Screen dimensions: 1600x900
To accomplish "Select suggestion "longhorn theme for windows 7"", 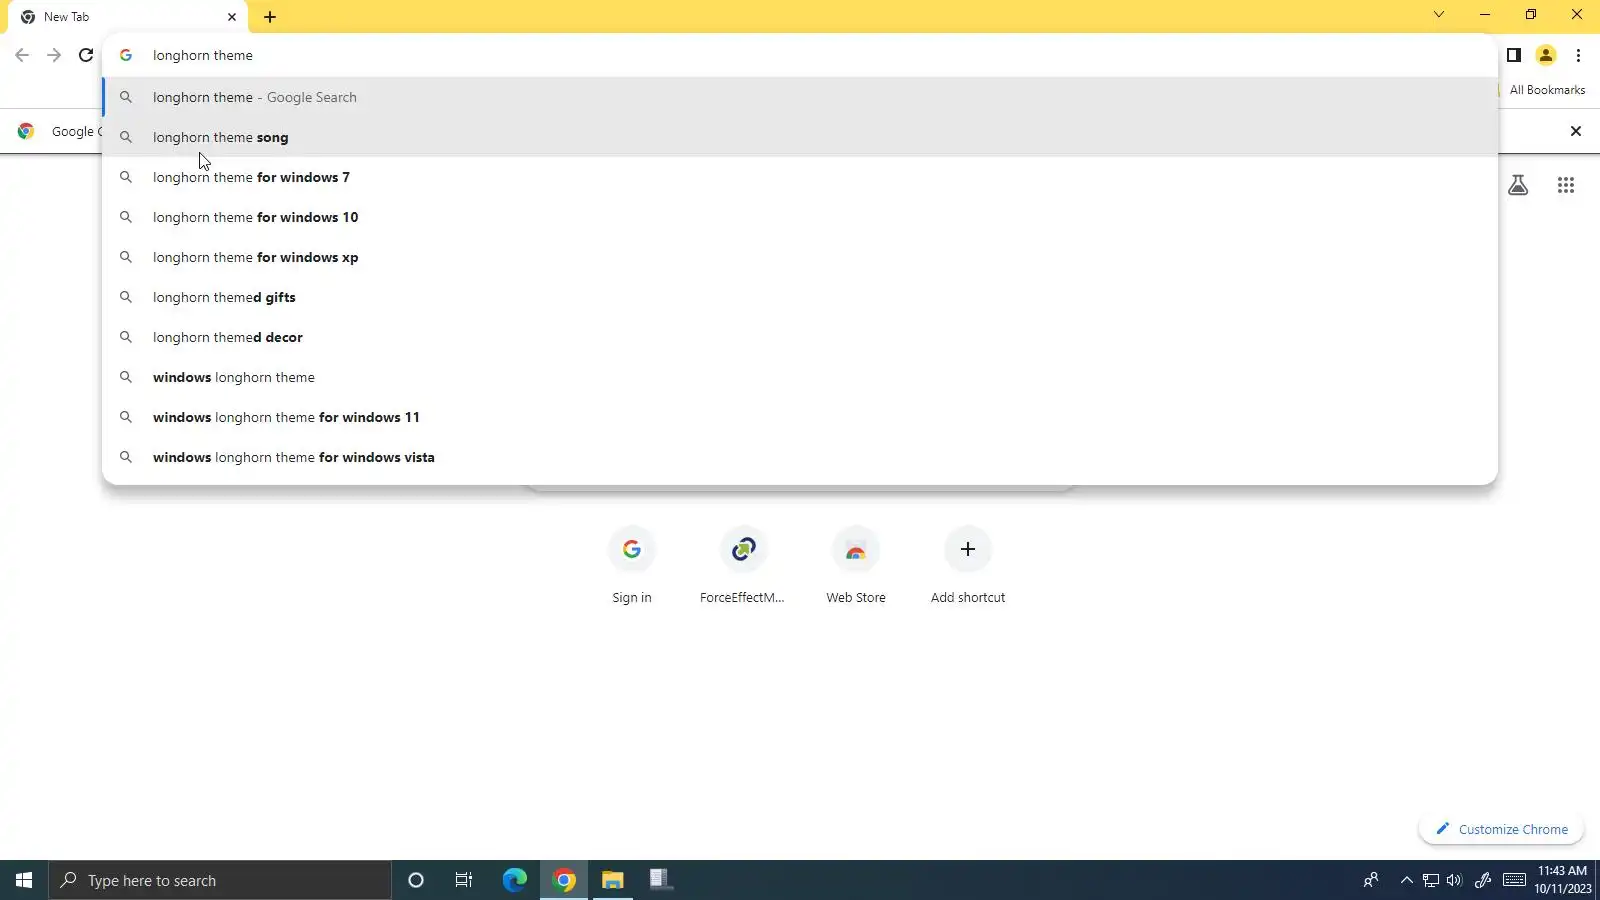I will pyautogui.click(x=800, y=177).
